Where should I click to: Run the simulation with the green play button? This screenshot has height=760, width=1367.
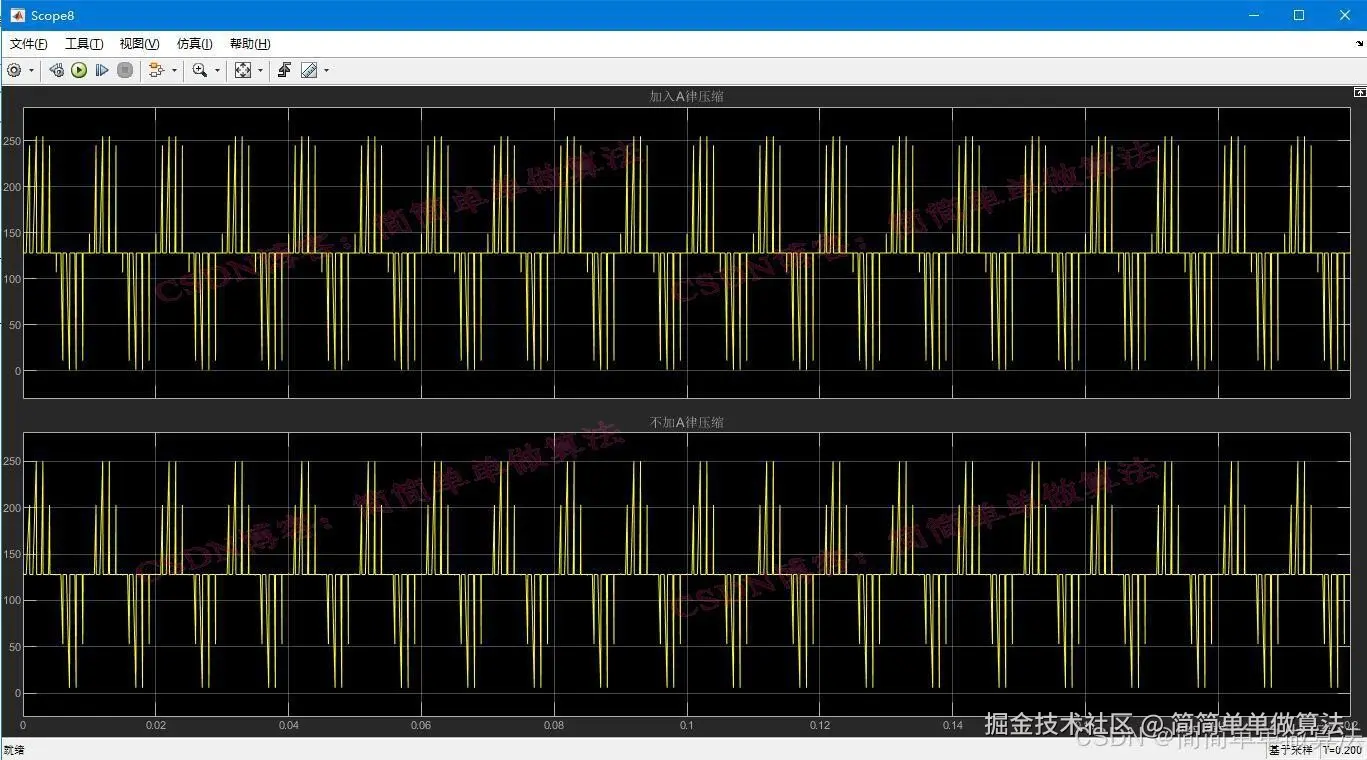[x=79, y=70]
